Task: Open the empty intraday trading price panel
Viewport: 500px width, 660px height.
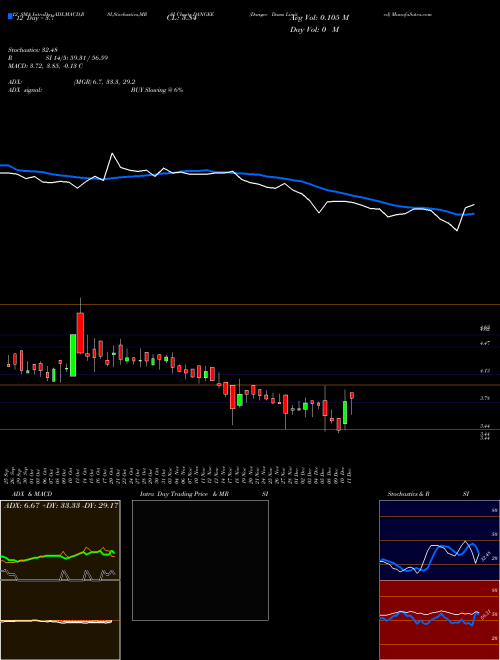Action: (200, 560)
